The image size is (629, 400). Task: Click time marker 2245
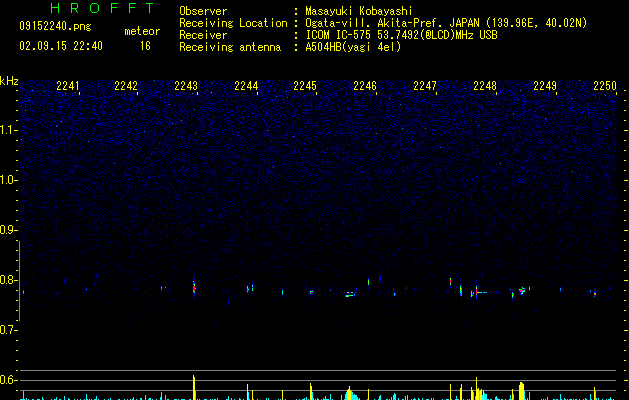[305, 85]
